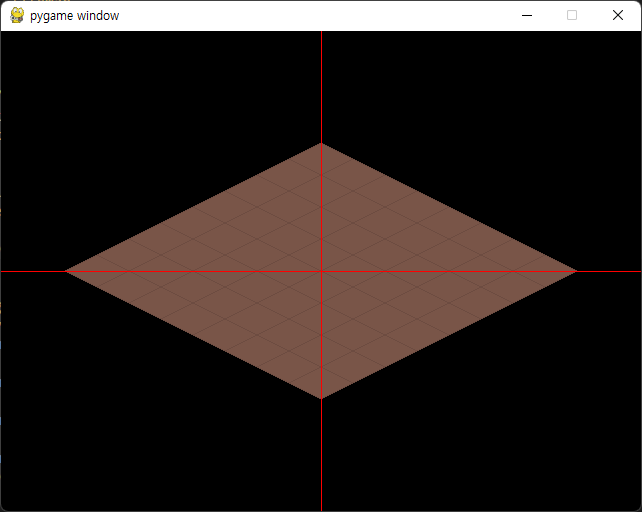
Task: Click the top vertex of the brown diamond
Action: (321, 143)
